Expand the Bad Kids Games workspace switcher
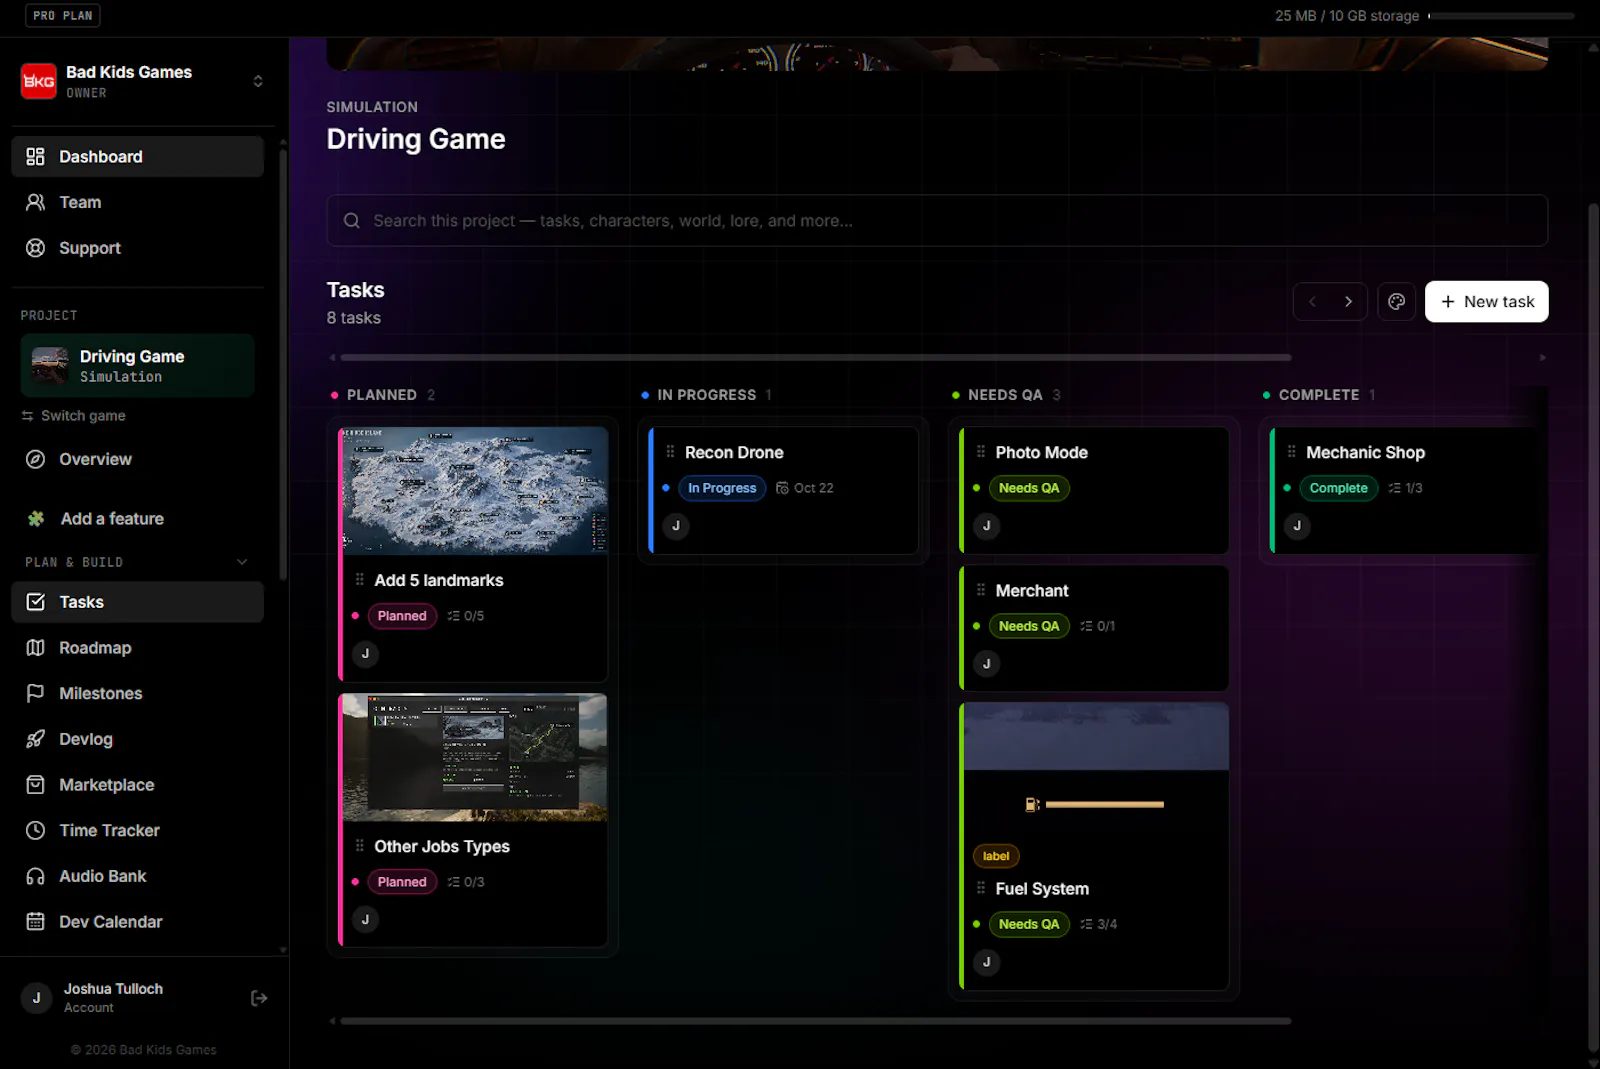This screenshot has width=1600, height=1069. 258,81
